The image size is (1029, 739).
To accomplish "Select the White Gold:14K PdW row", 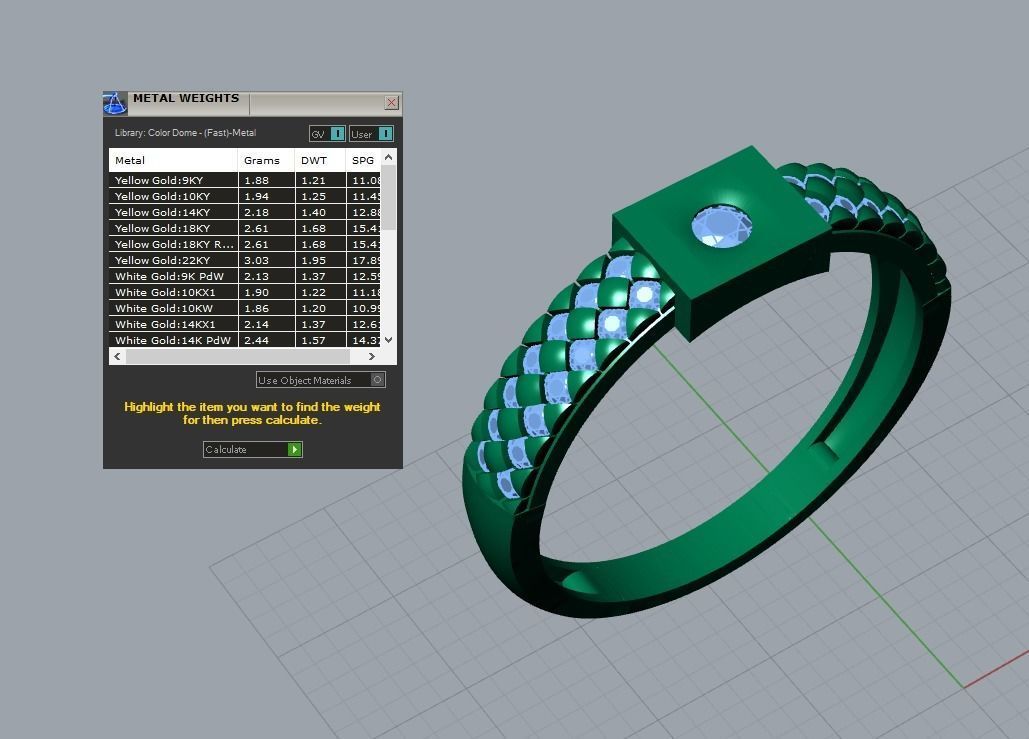I will click(x=245, y=340).
